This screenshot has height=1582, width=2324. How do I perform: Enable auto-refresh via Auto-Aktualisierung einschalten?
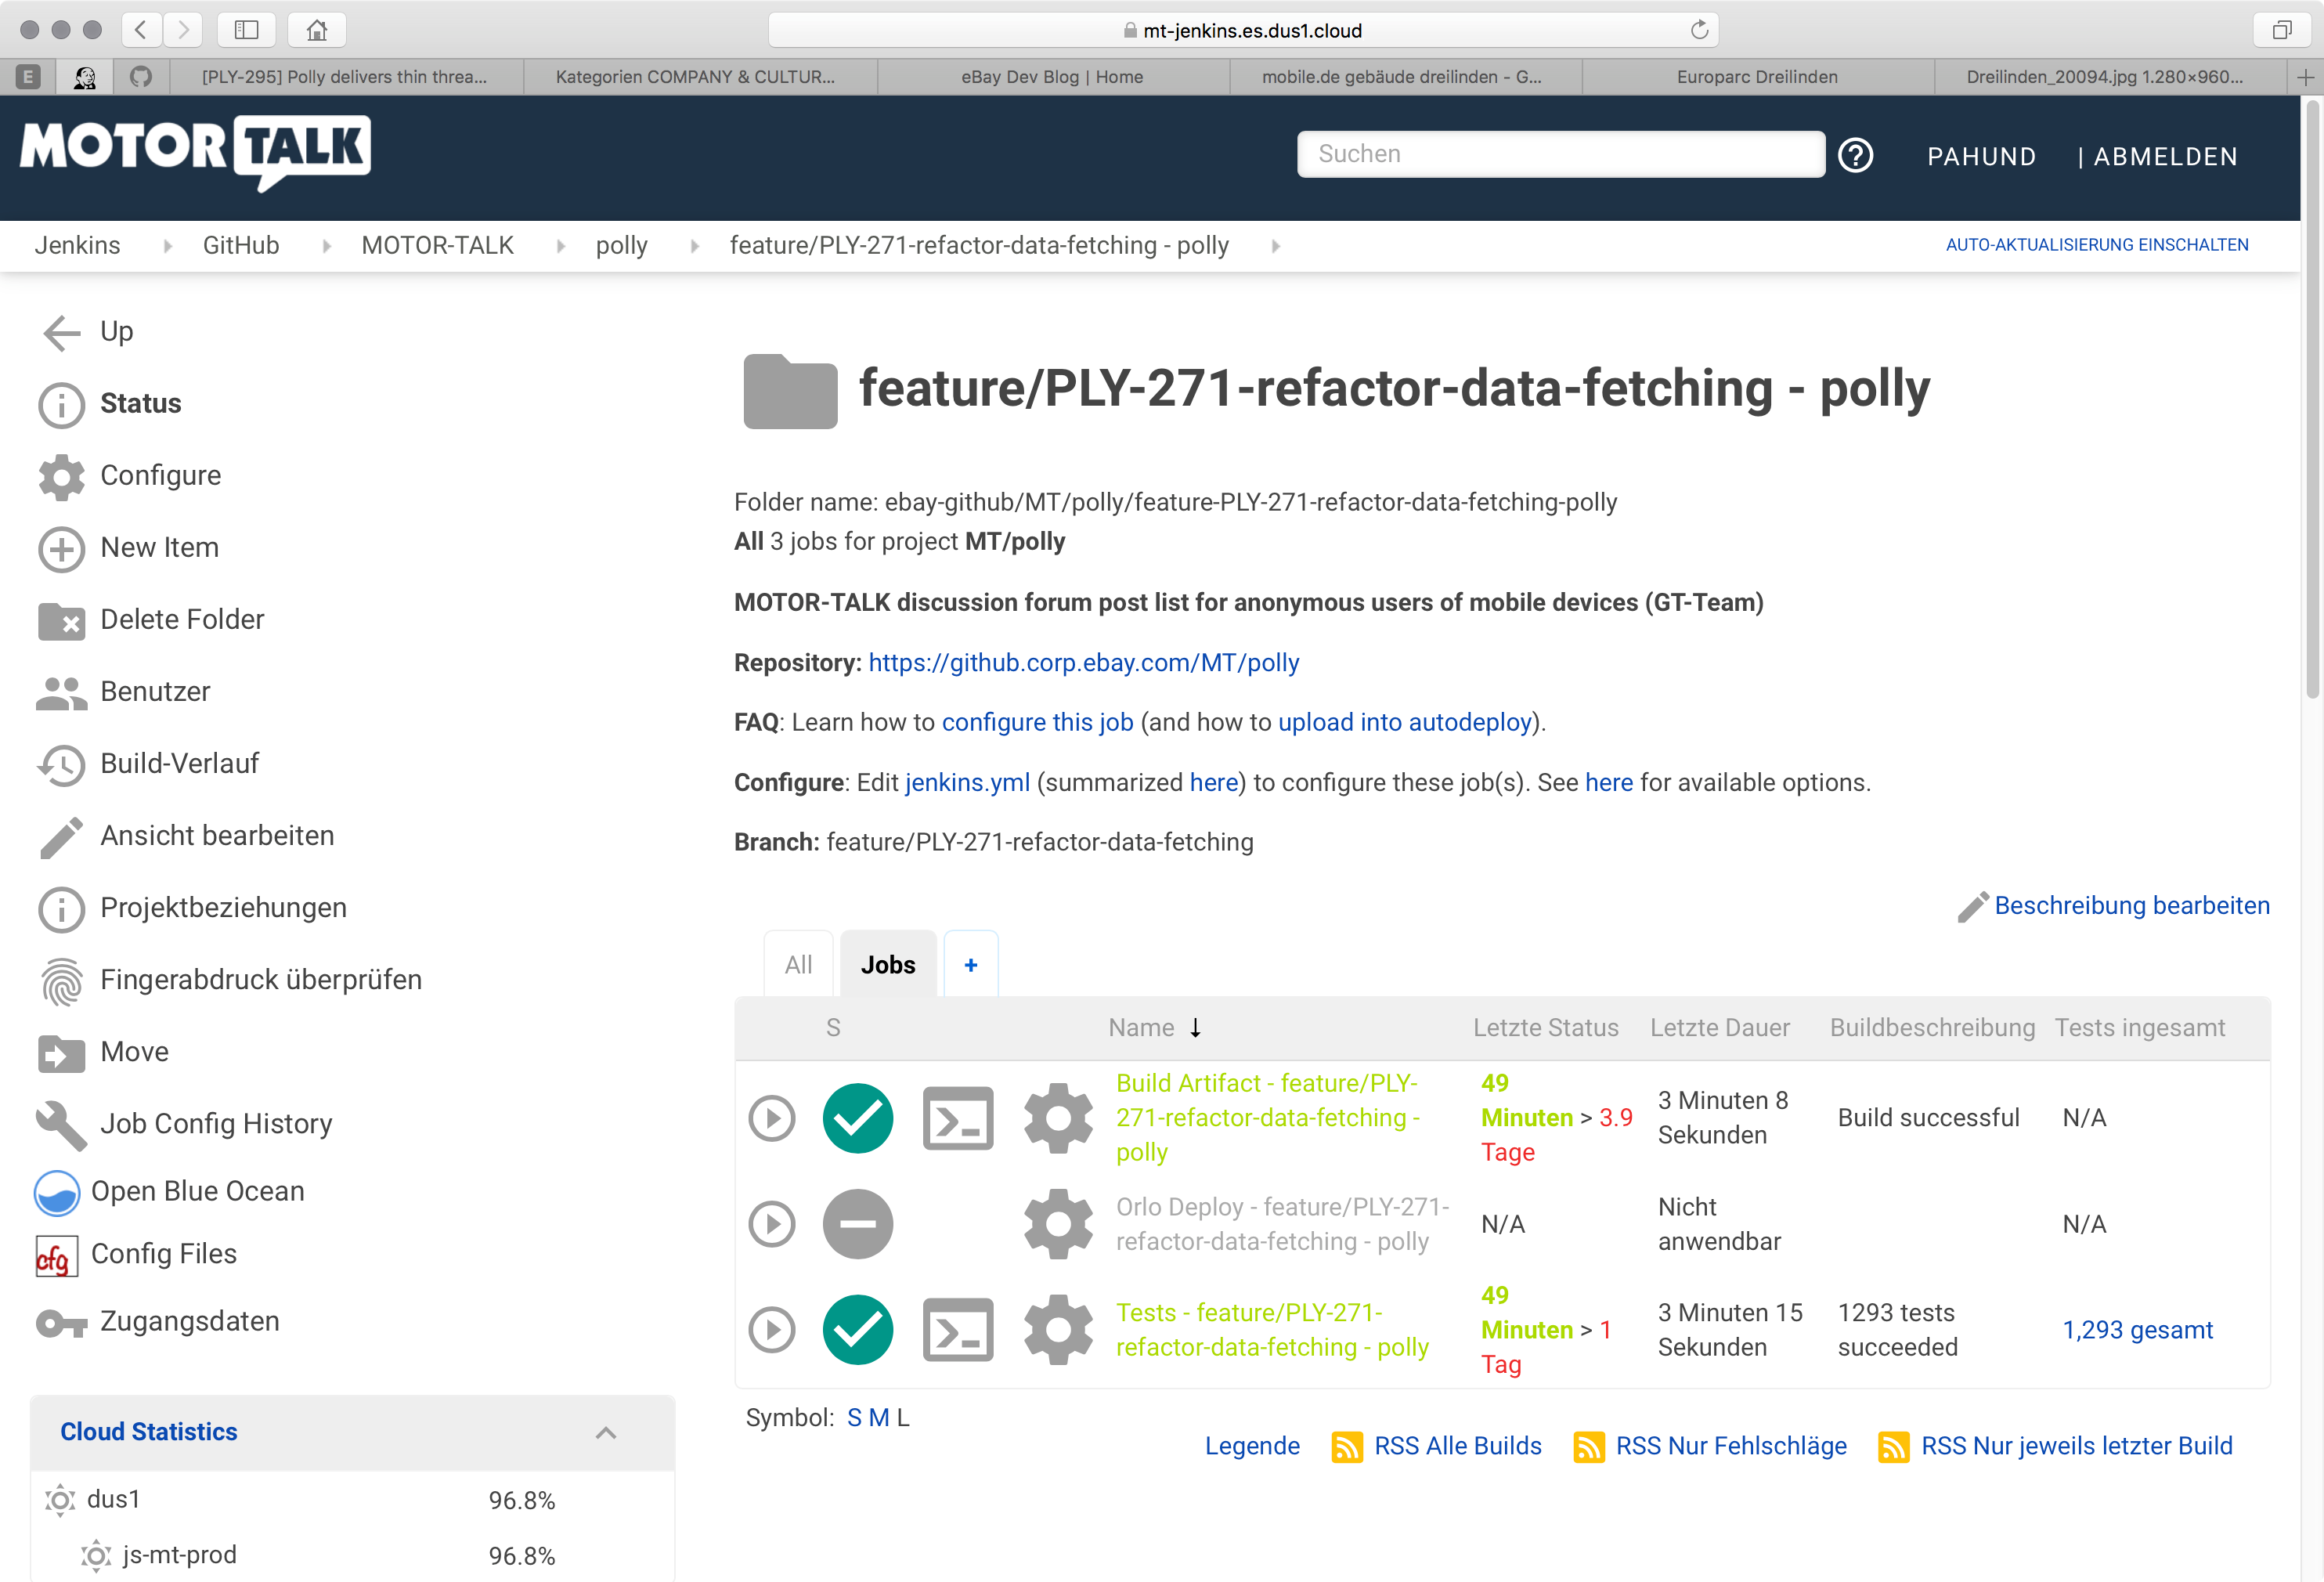pyautogui.click(x=2097, y=245)
